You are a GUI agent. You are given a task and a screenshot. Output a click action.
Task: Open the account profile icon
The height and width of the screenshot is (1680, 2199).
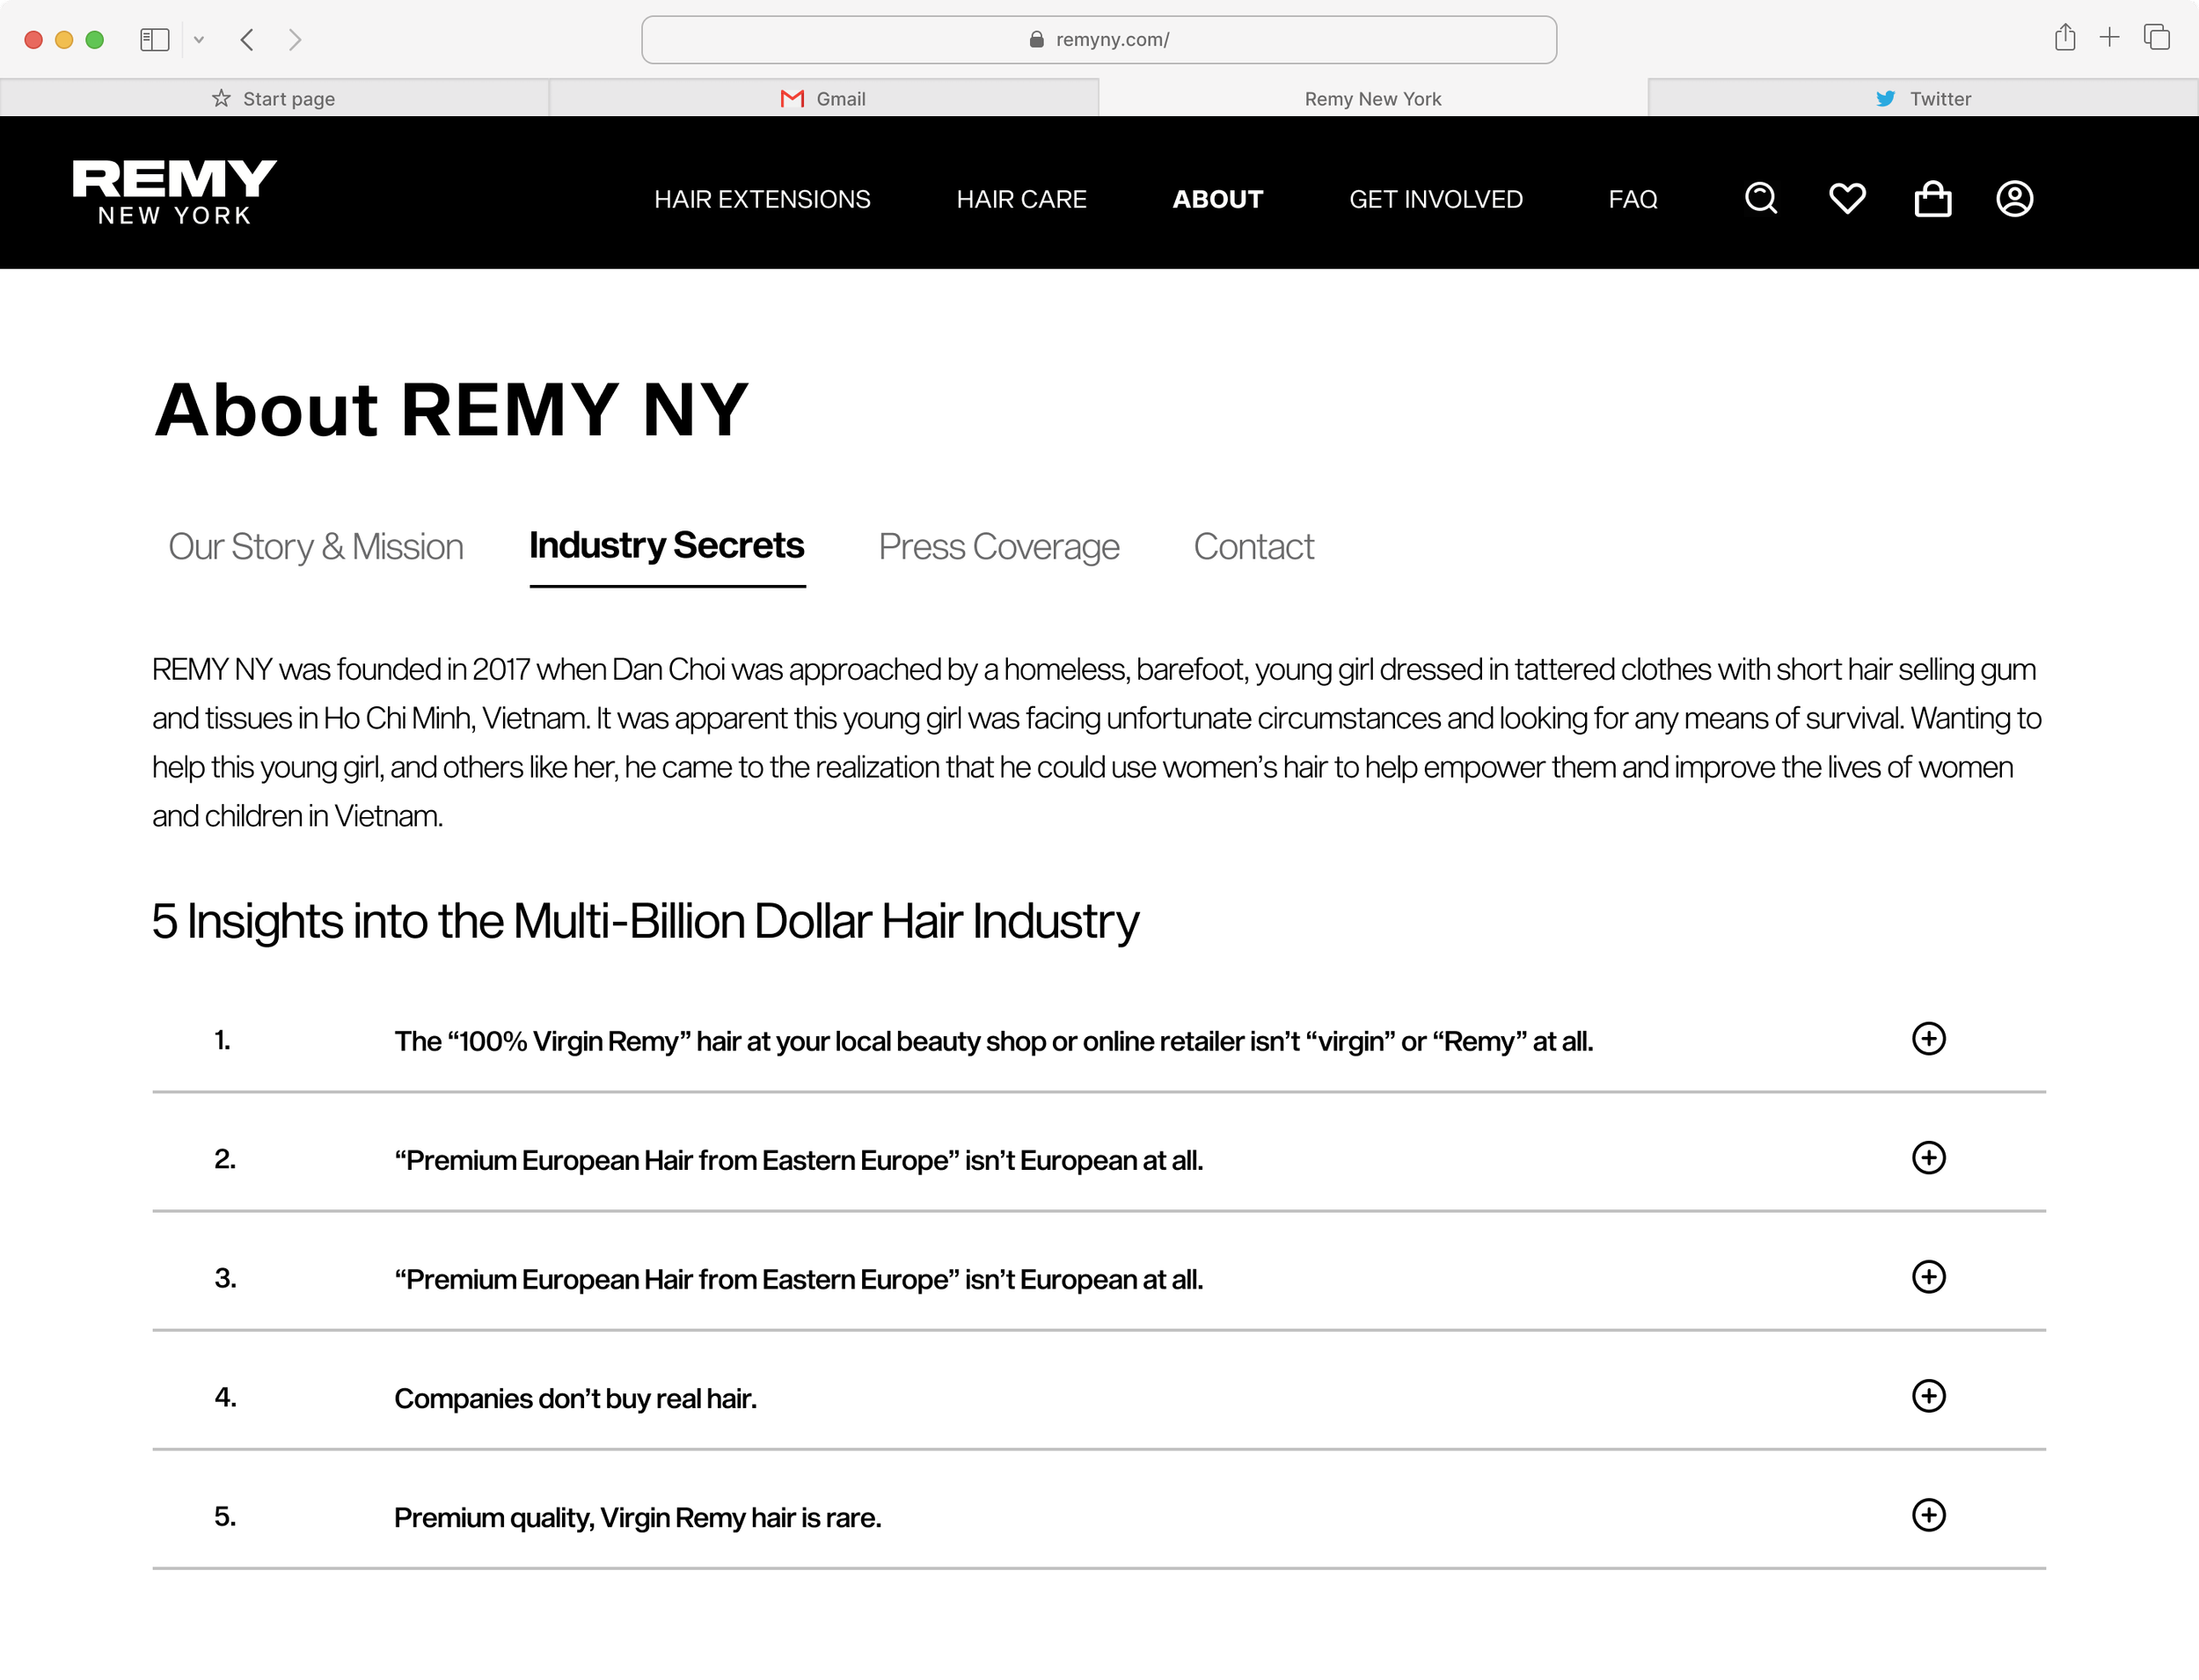point(2014,198)
